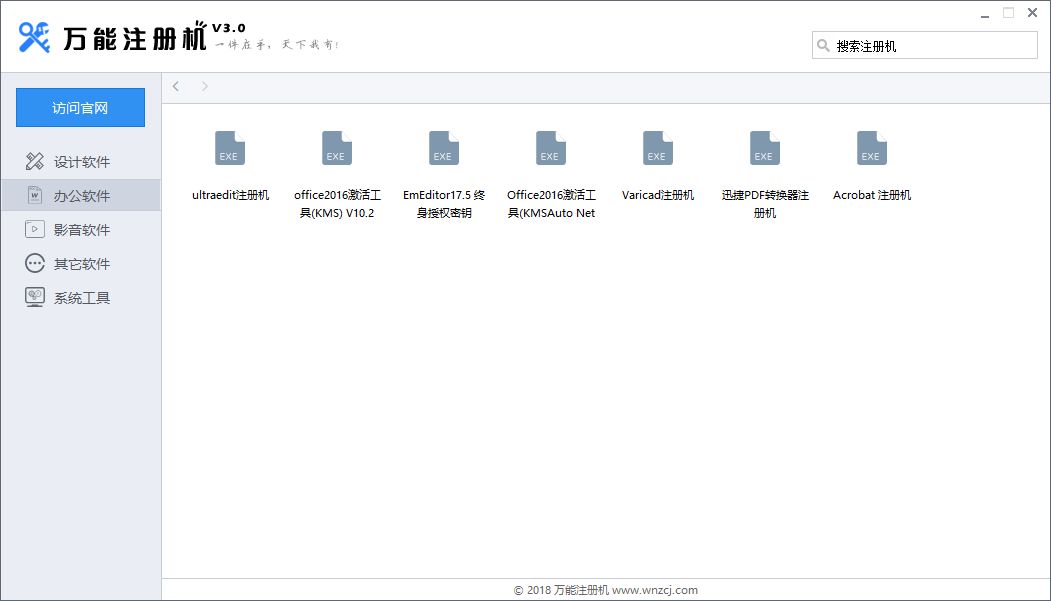Viewport: 1051px width, 601px height.
Task: Open the EmEditor17.5 终身授权密钥 EXE icon
Action: point(444,148)
